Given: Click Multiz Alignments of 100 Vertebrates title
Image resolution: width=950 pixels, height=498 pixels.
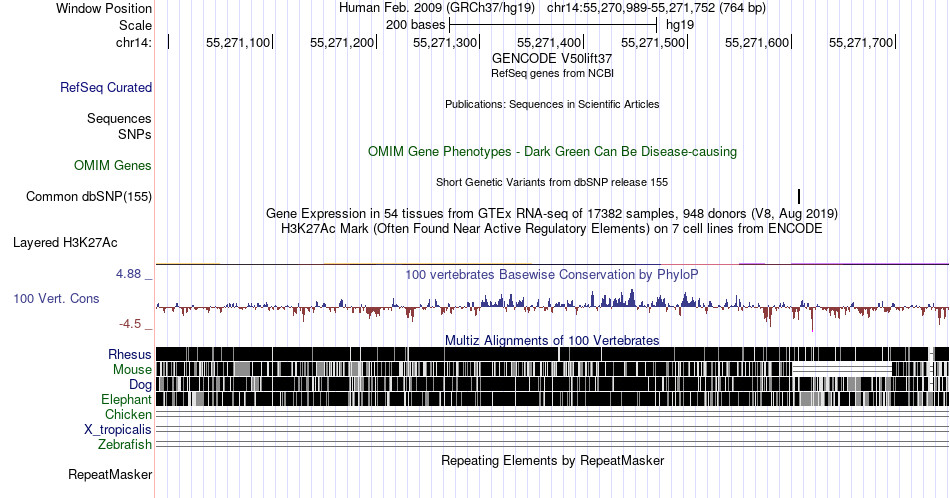Looking at the screenshot, I should [552, 340].
